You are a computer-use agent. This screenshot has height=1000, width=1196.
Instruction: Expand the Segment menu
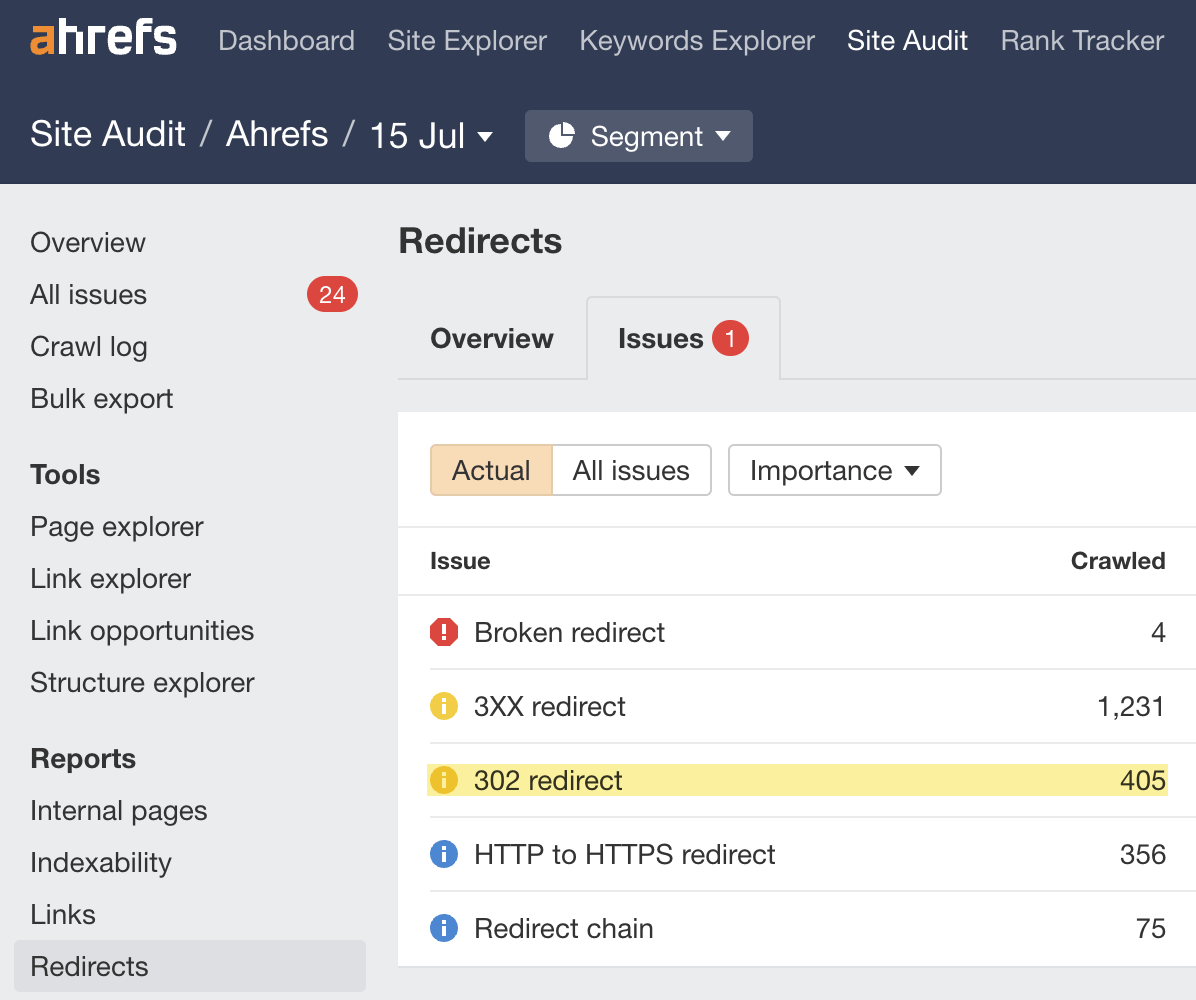pyautogui.click(x=638, y=136)
